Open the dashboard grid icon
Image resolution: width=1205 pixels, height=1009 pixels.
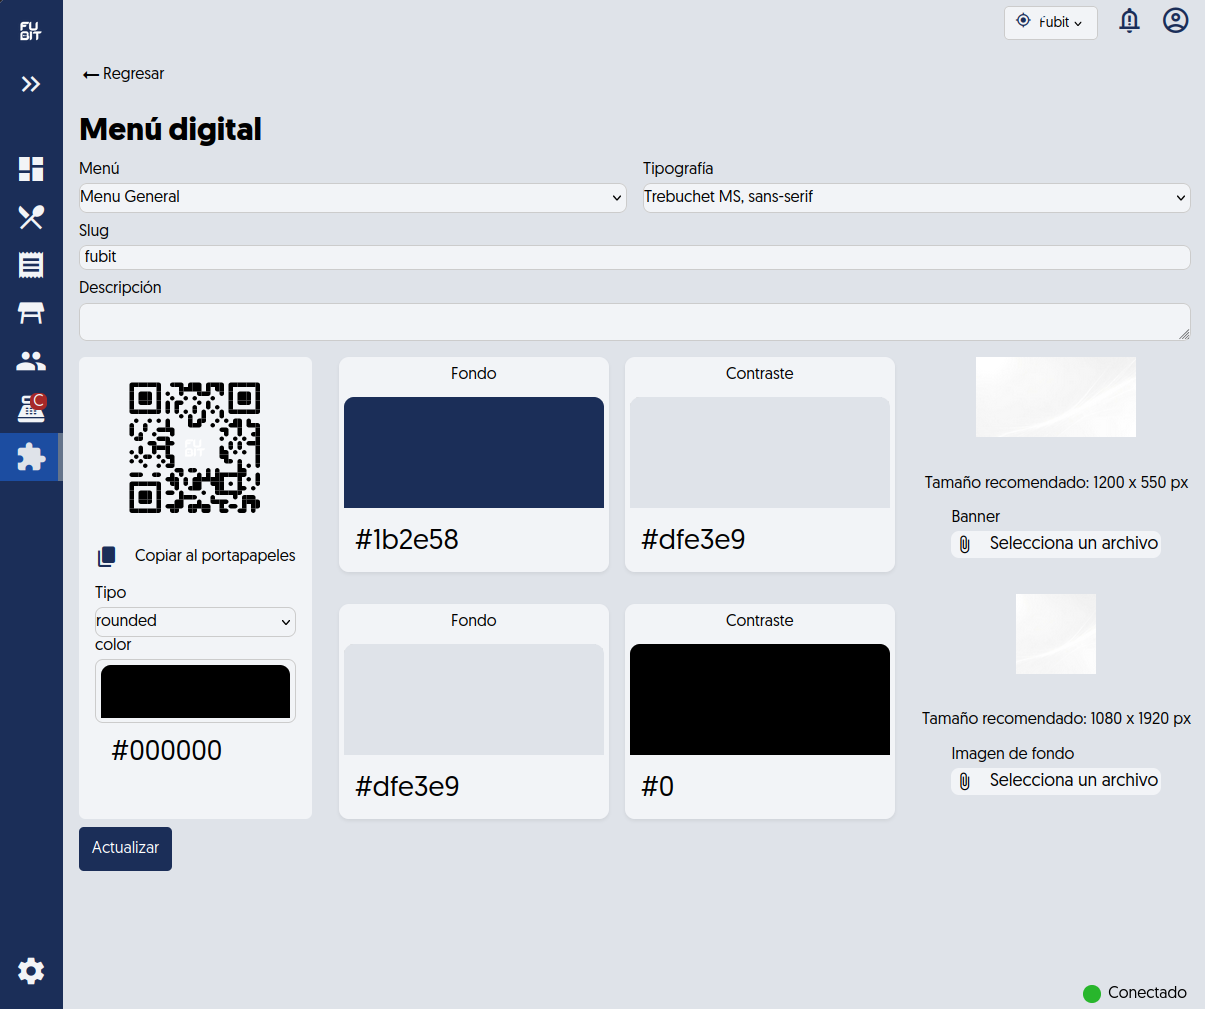coord(31,169)
